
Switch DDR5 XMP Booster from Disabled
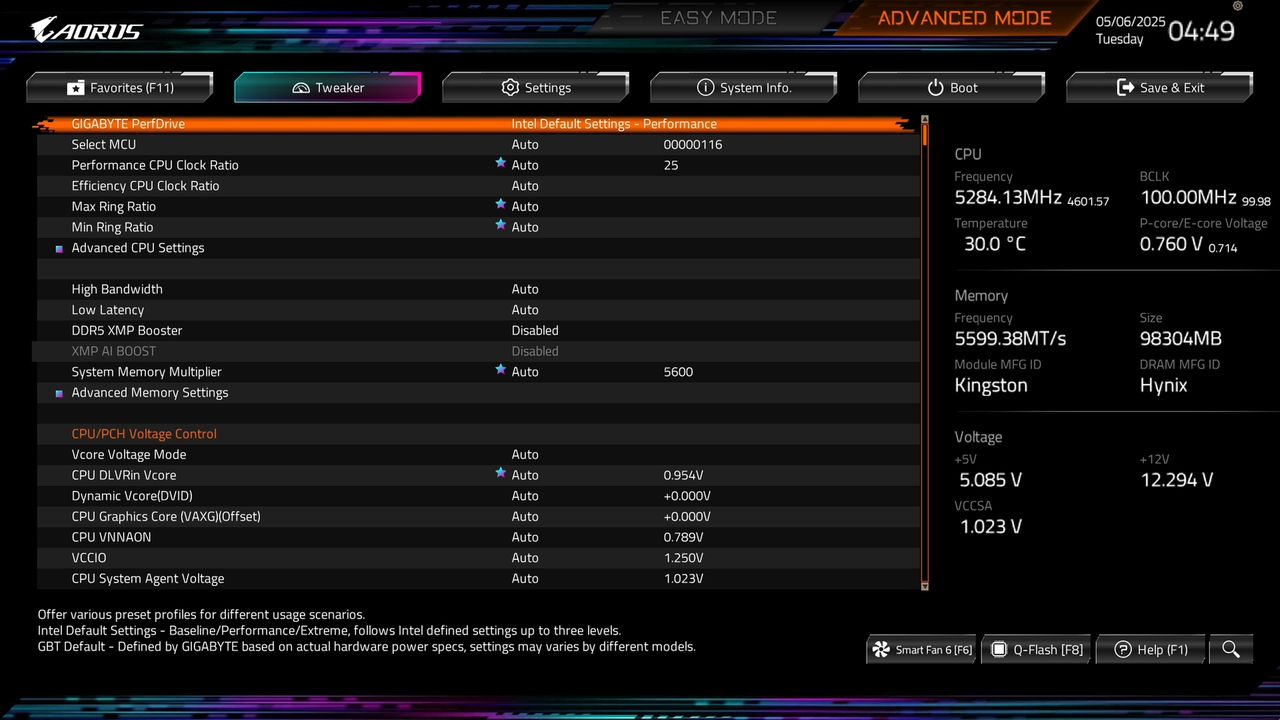pyautogui.click(x=535, y=330)
